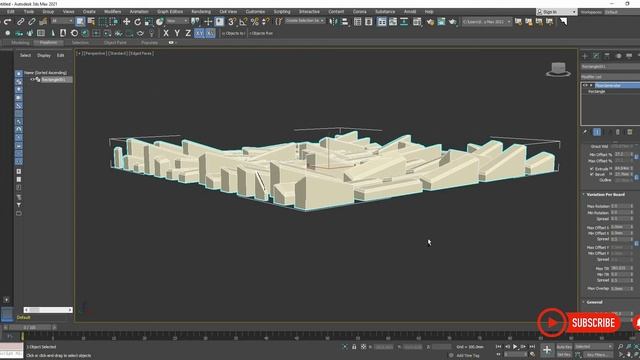Open the Graph Editors menu

tap(170, 12)
